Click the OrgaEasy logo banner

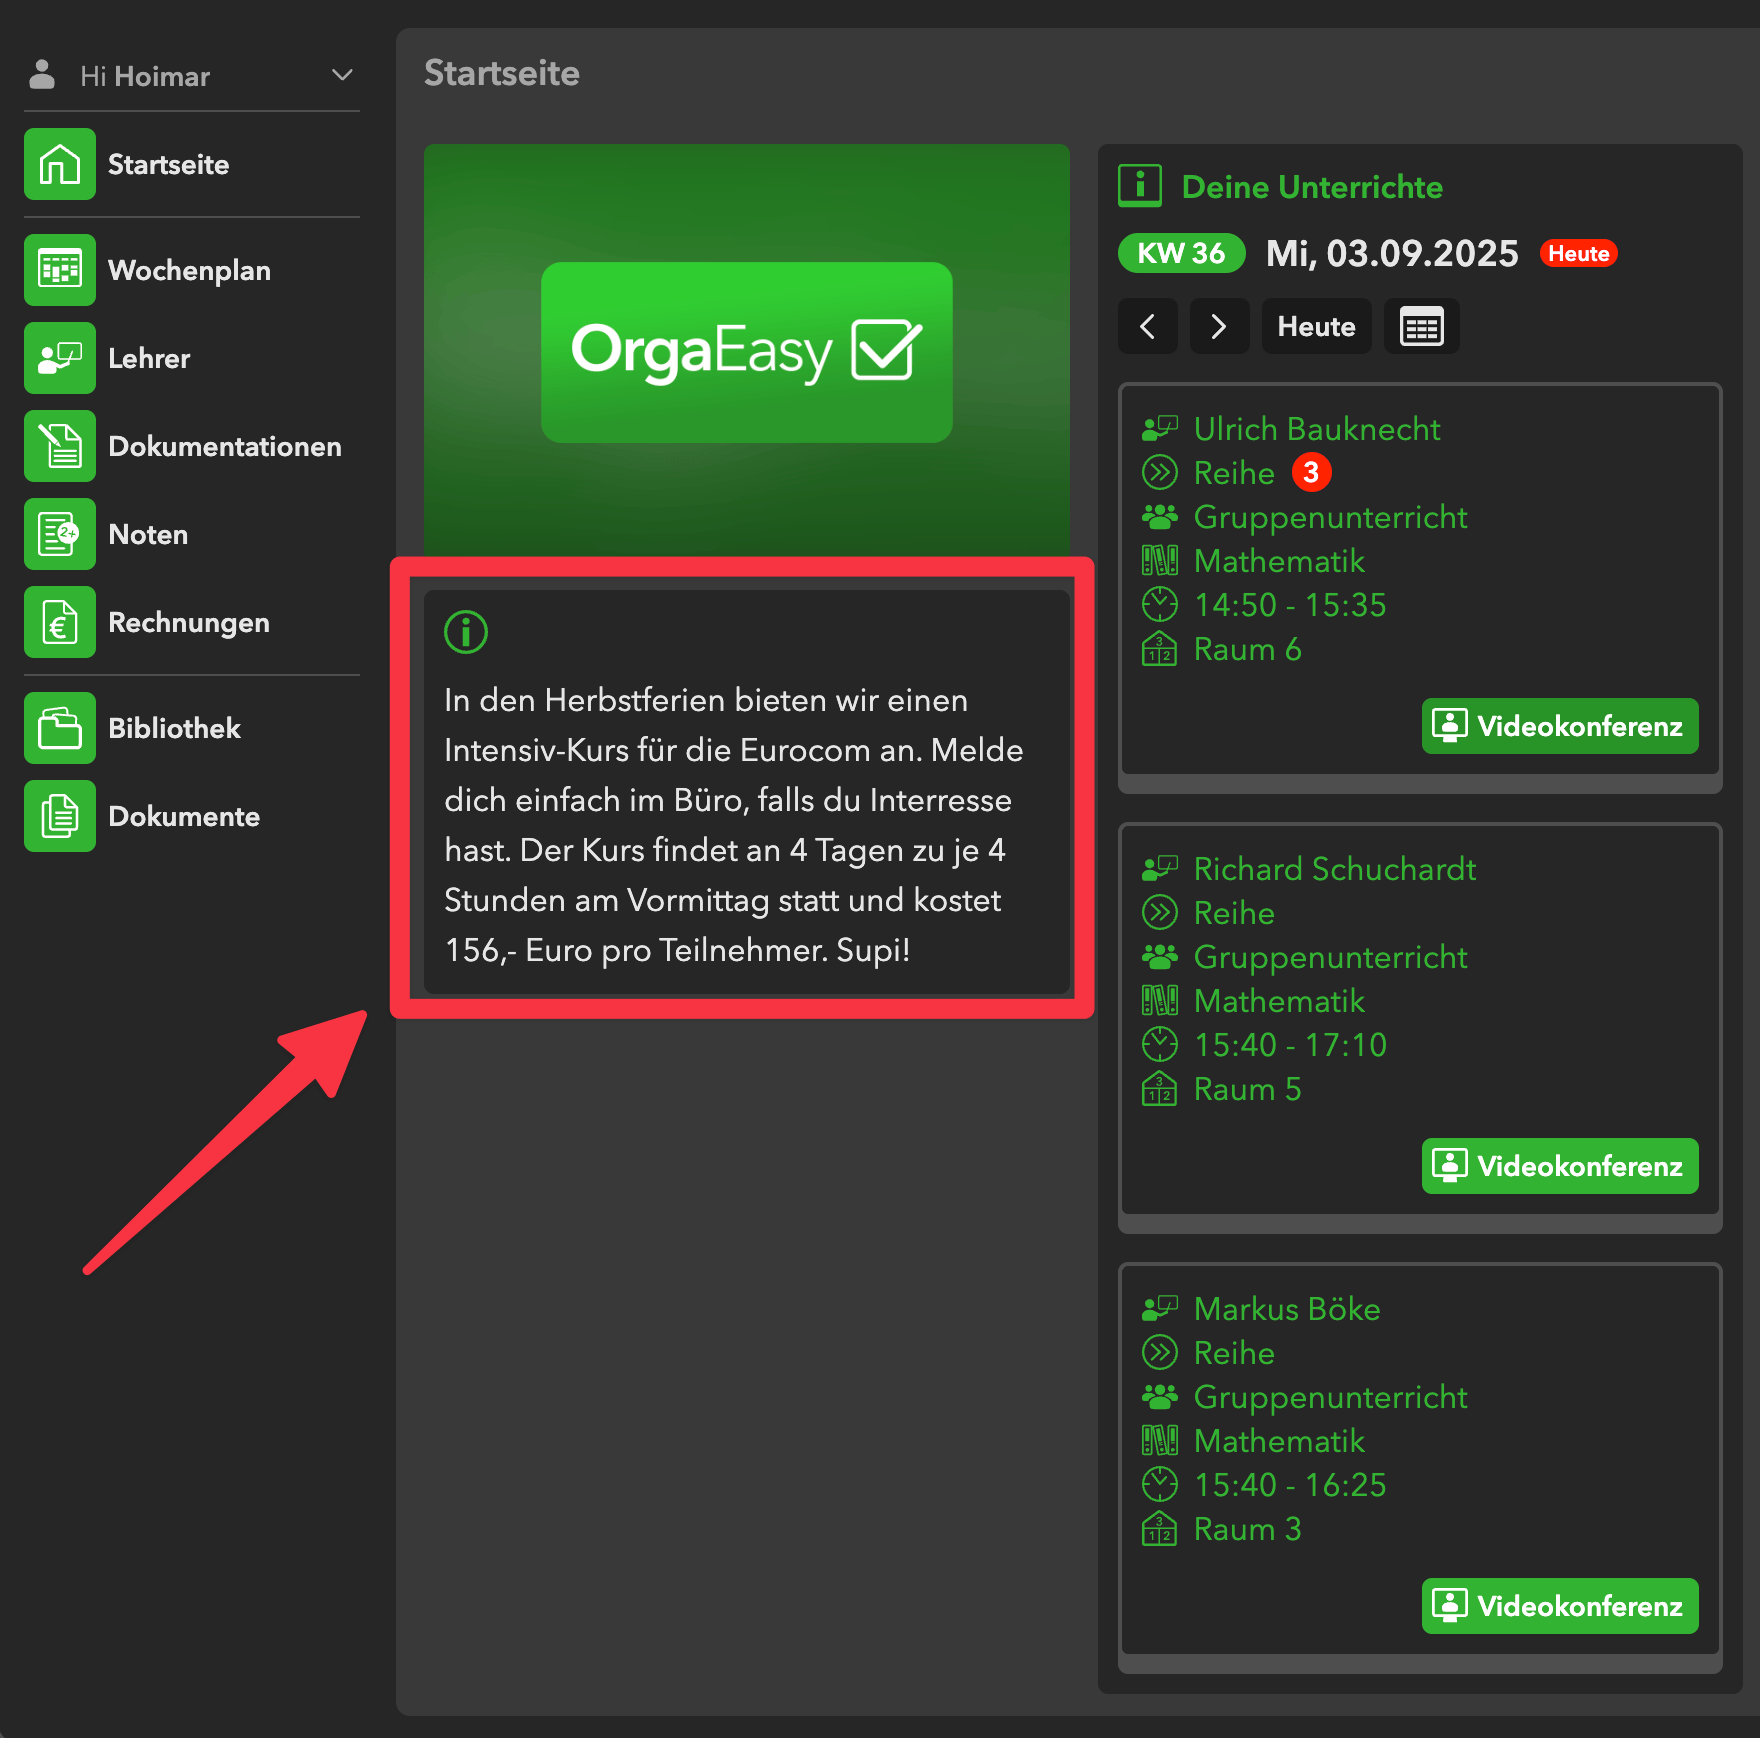click(746, 352)
